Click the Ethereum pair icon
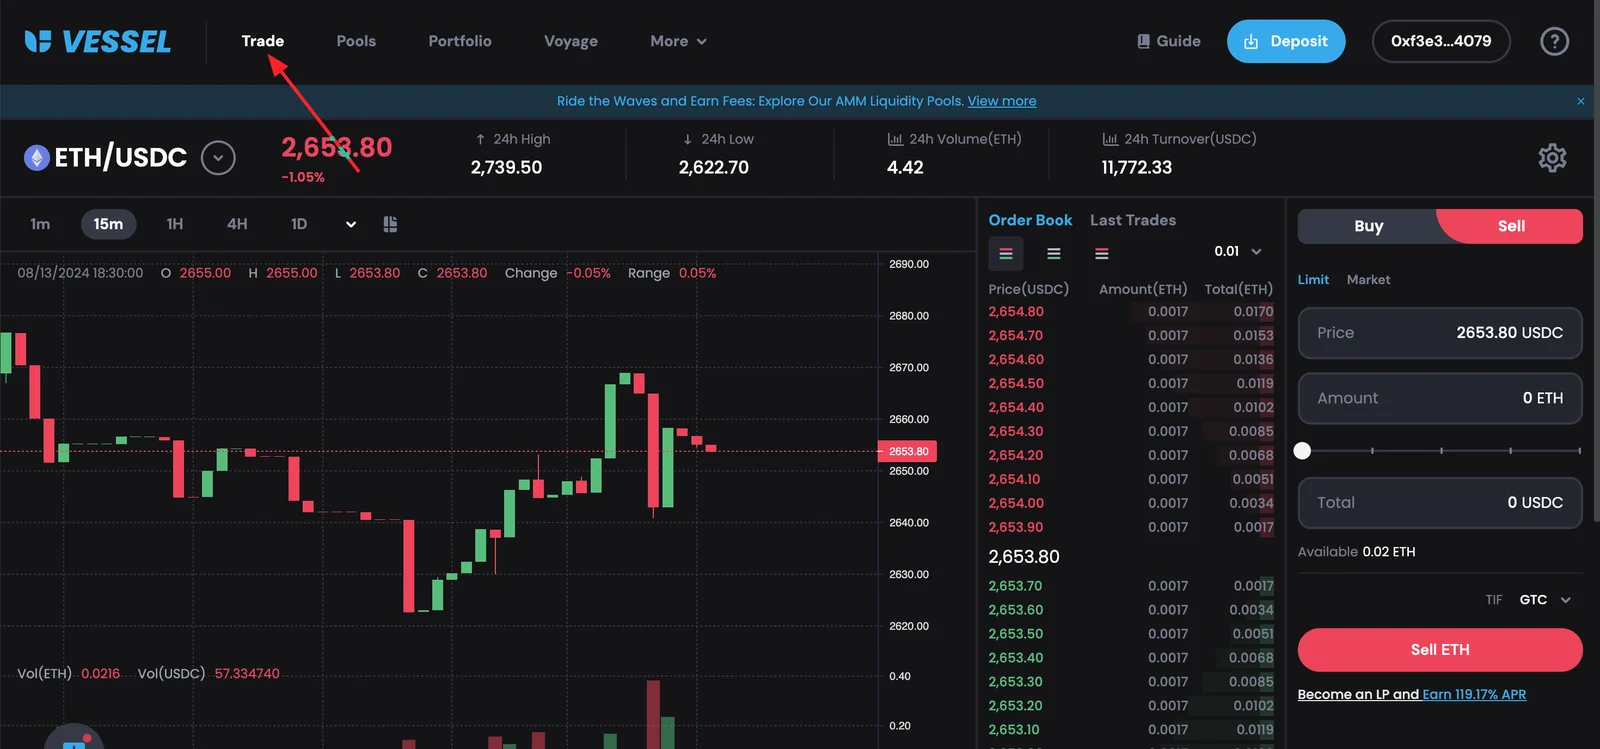The height and width of the screenshot is (749, 1600). [37, 158]
